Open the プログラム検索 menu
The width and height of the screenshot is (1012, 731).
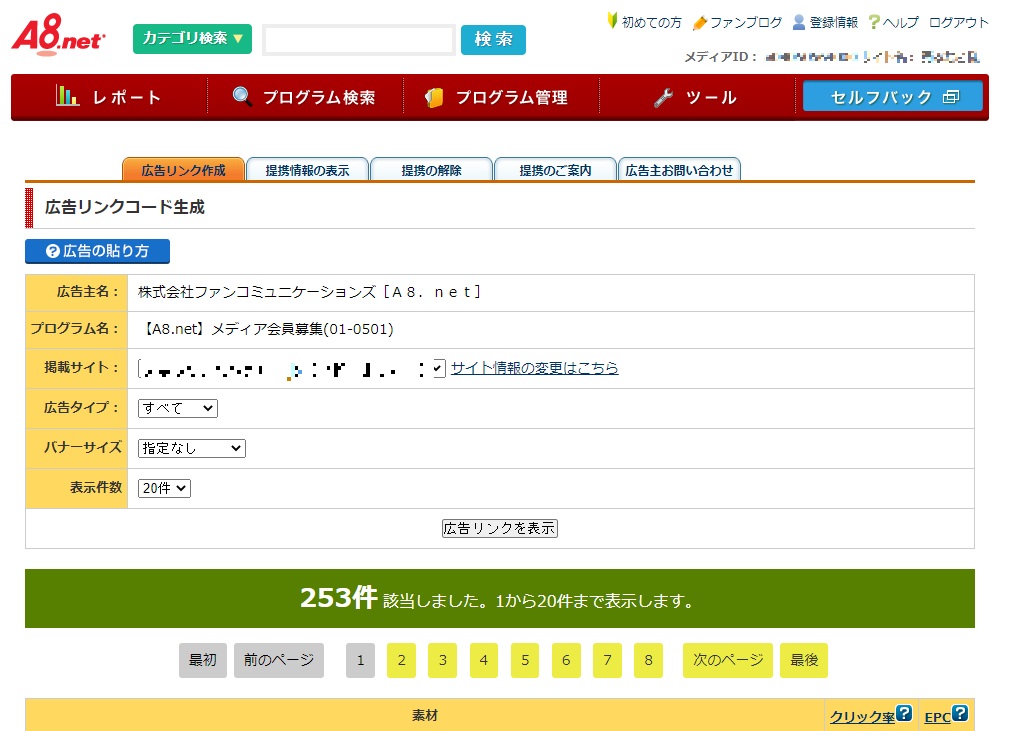[305, 97]
